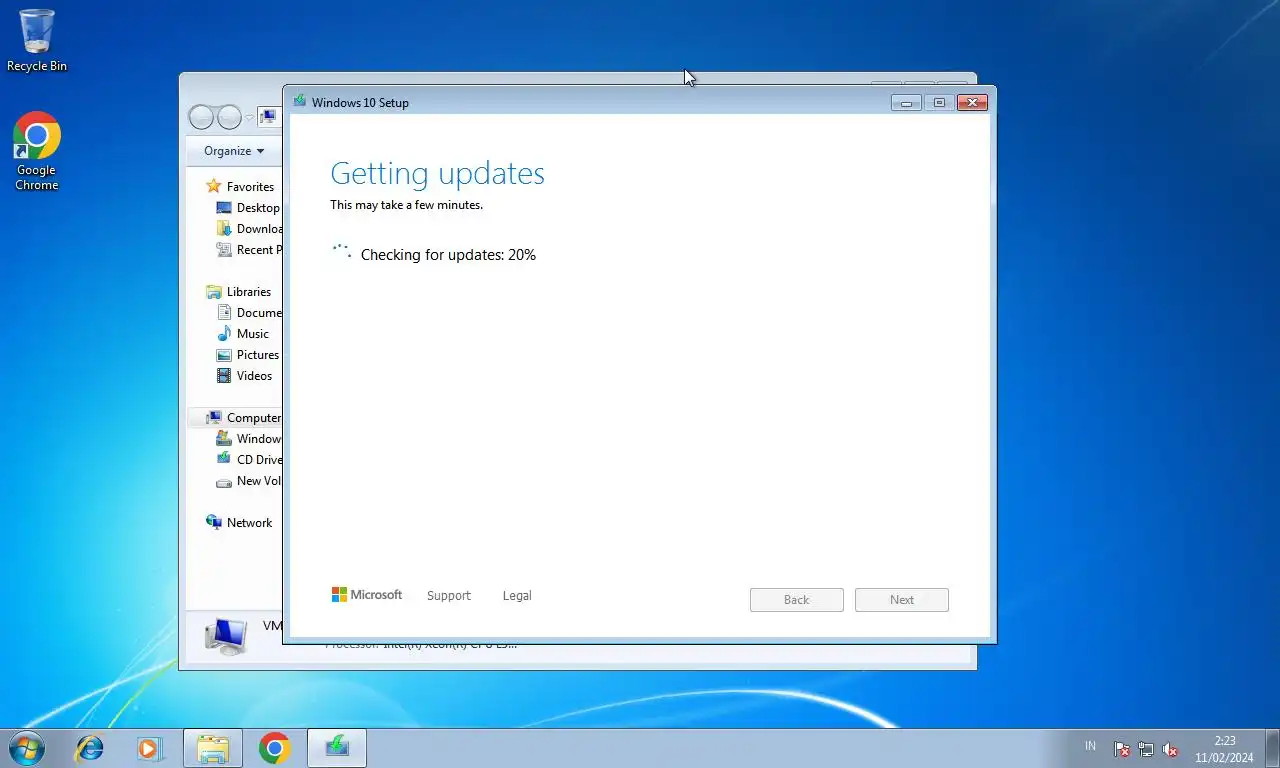Open the Organize dropdown in Explorer
This screenshot has width=1280, height=768.
[234, 151]
